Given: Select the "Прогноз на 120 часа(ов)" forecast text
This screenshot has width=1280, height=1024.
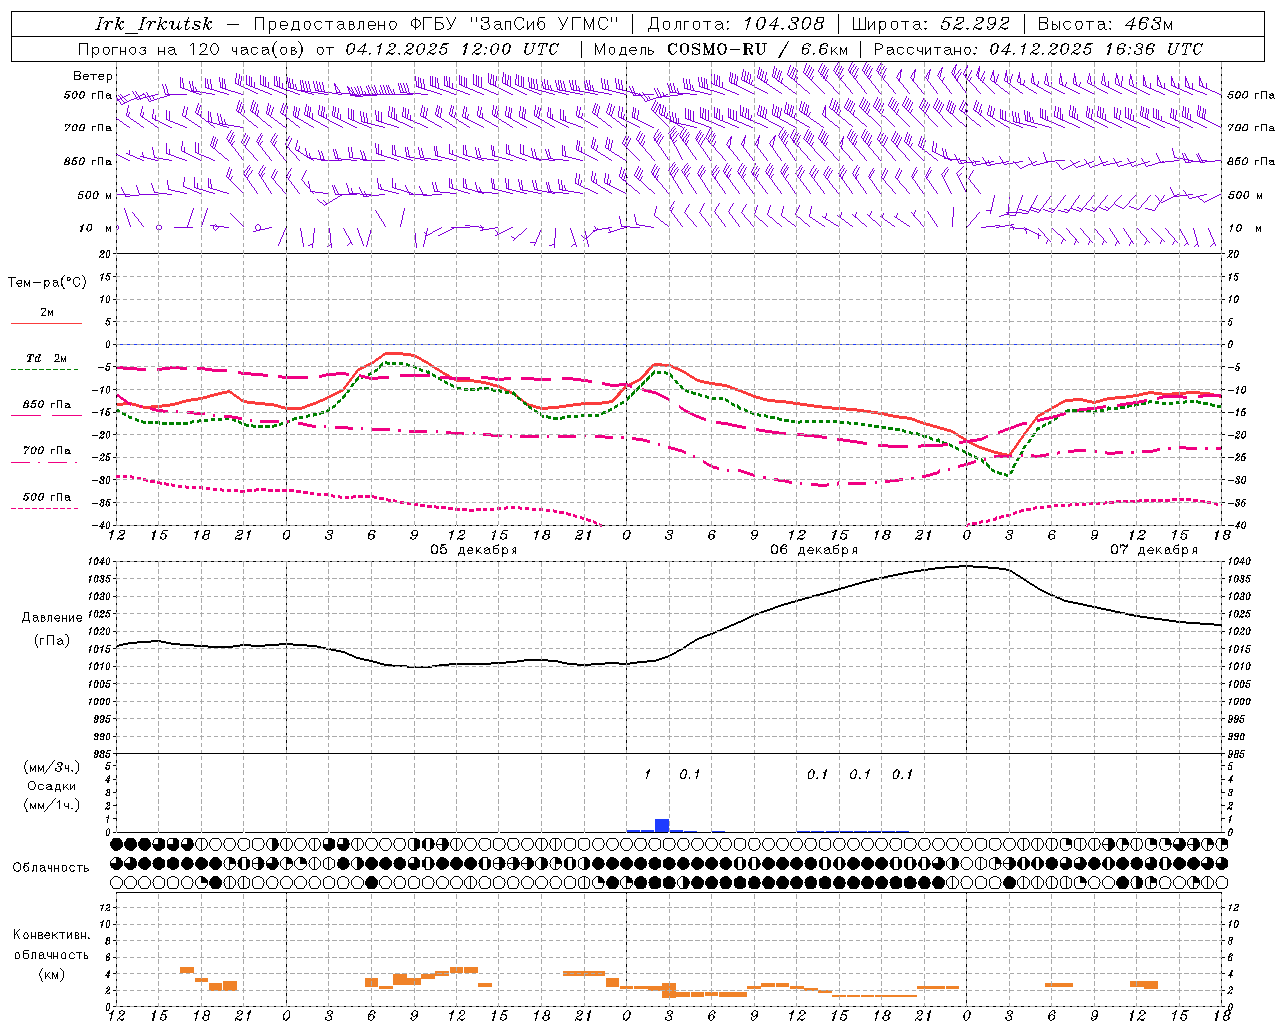Looking at the screenshot, I should [193, 49].
